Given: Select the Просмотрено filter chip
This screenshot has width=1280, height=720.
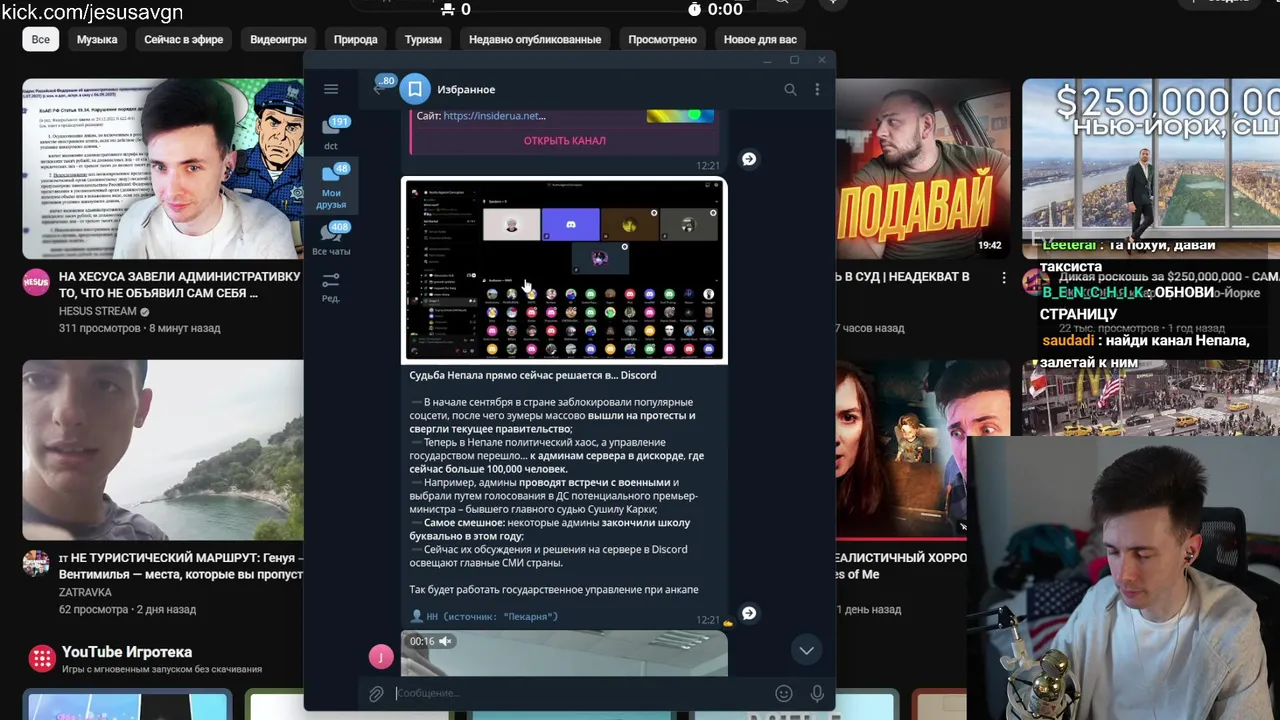Looking at the screenshot, I should [662, 39].
